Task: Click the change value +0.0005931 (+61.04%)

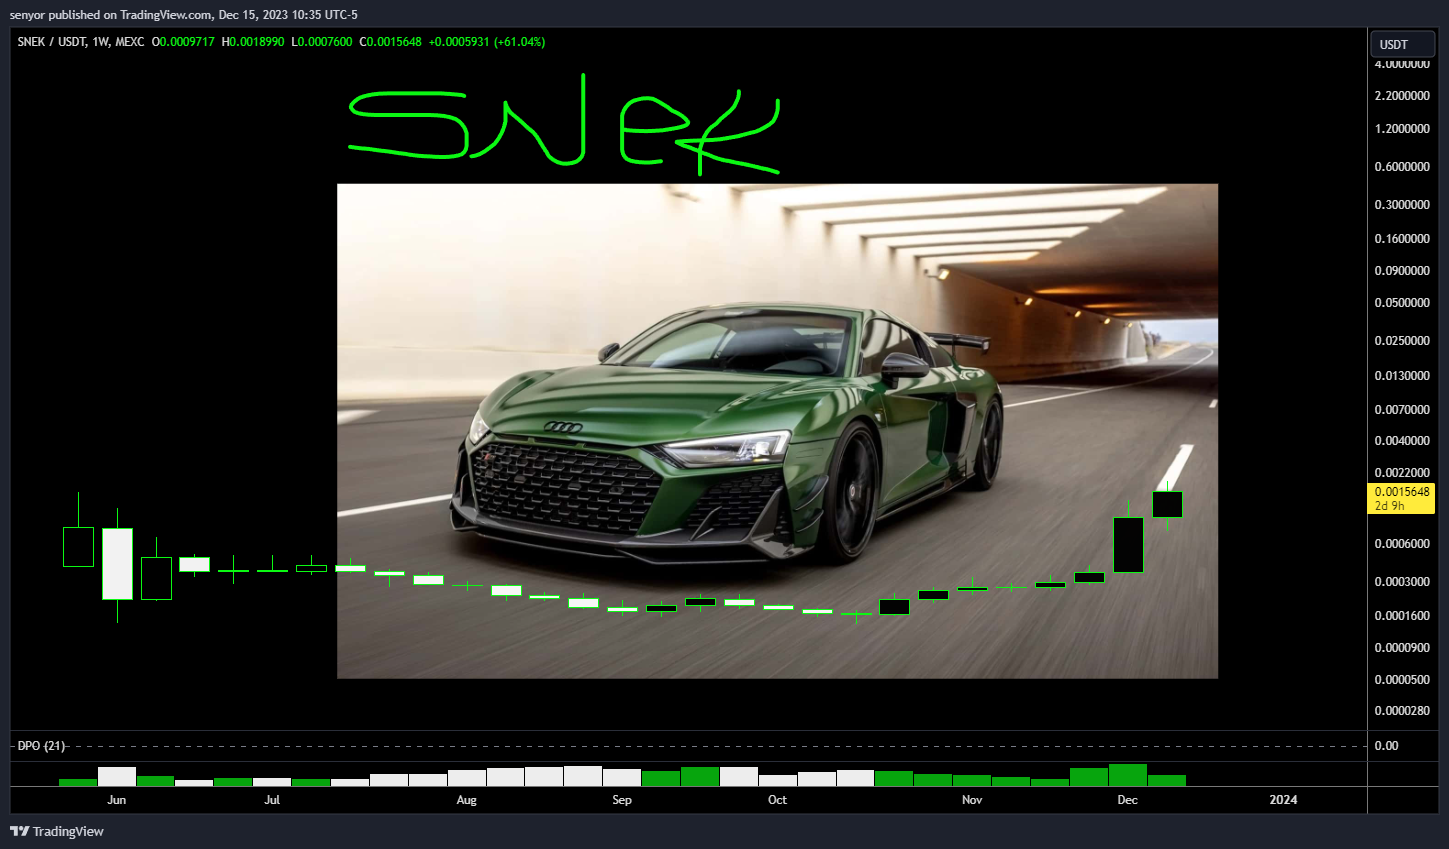Action: (487, 42)
